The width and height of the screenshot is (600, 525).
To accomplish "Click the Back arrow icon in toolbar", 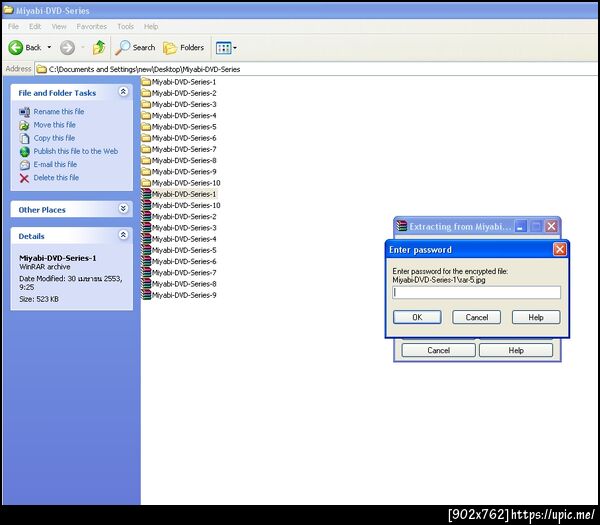I will (16, 48).
